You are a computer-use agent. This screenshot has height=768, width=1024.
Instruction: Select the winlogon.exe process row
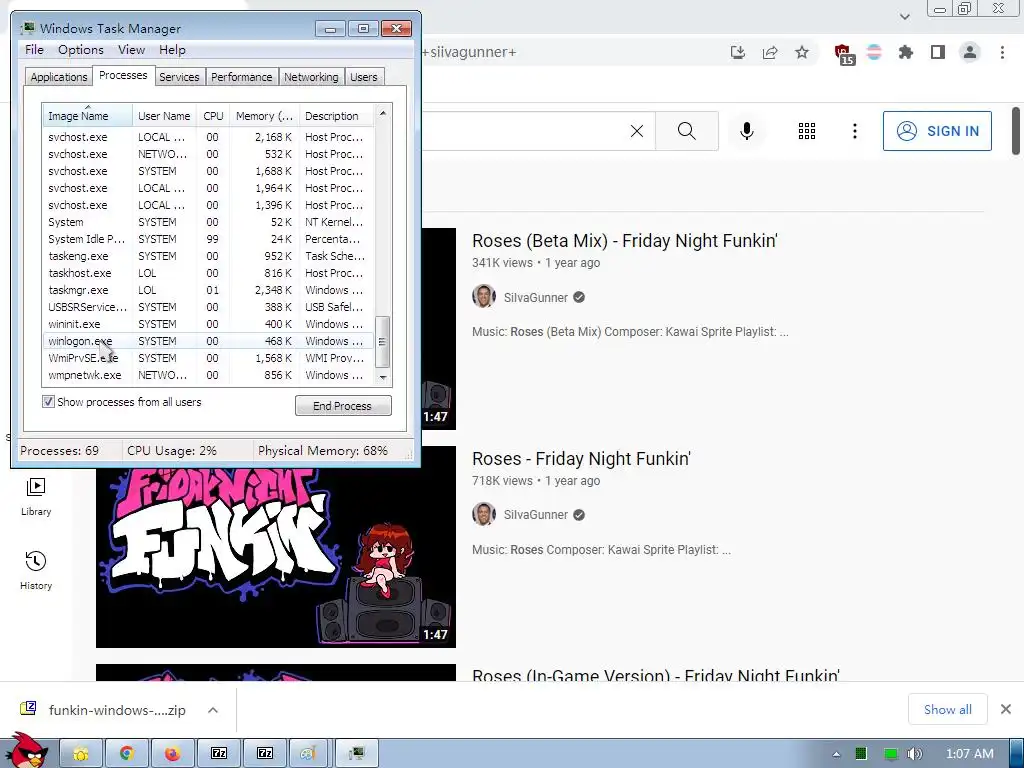[x=208, y=341]
